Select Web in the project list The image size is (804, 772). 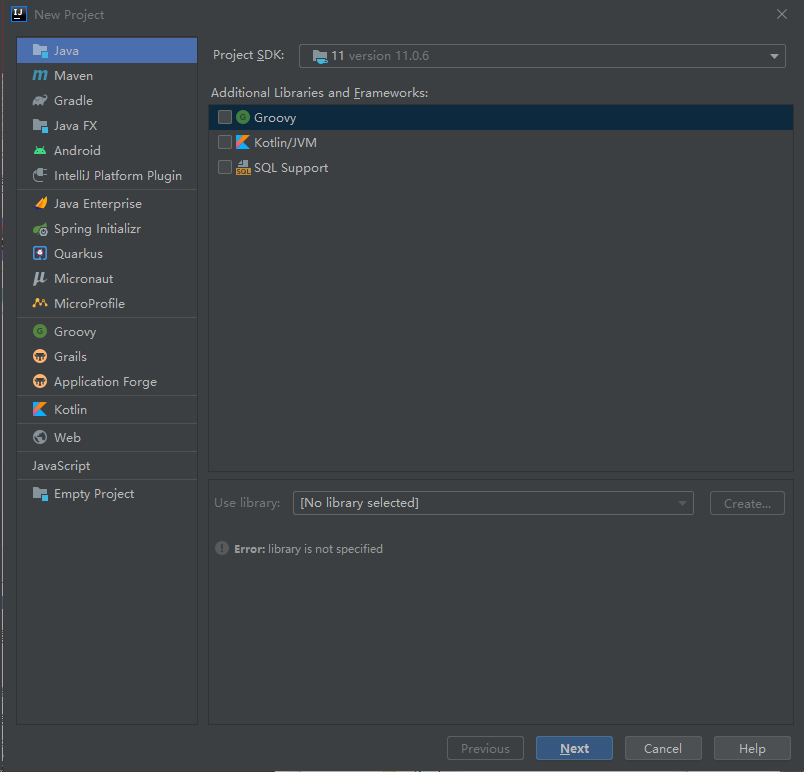(x=107, y=437)
